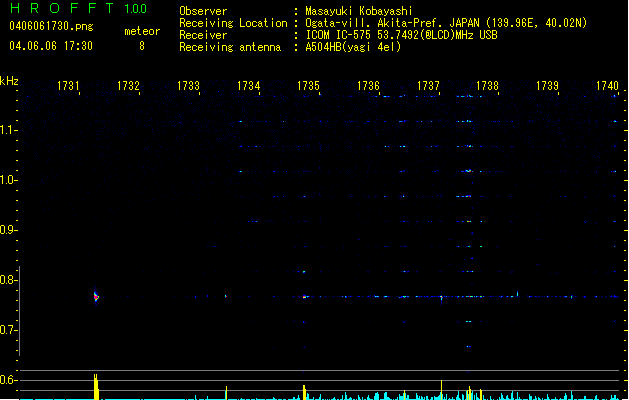Click the 0.7 kHz frequency label
The image size is (629, 400).
pos(8,330)
